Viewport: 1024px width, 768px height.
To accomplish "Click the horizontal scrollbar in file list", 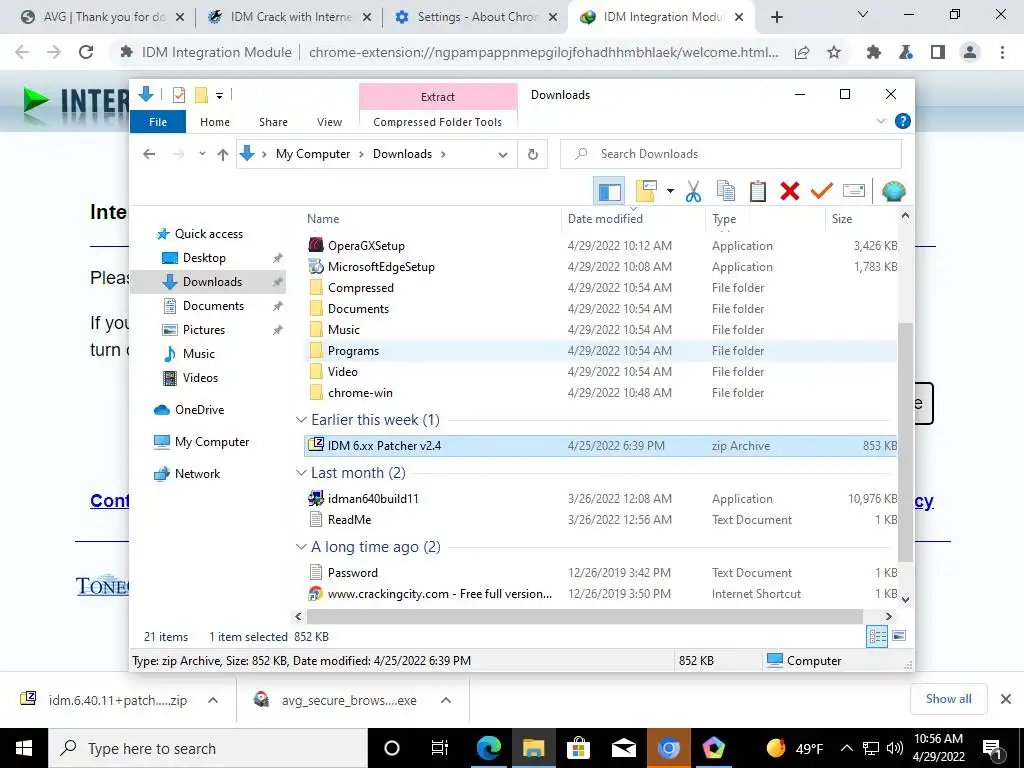I will 584,616.
